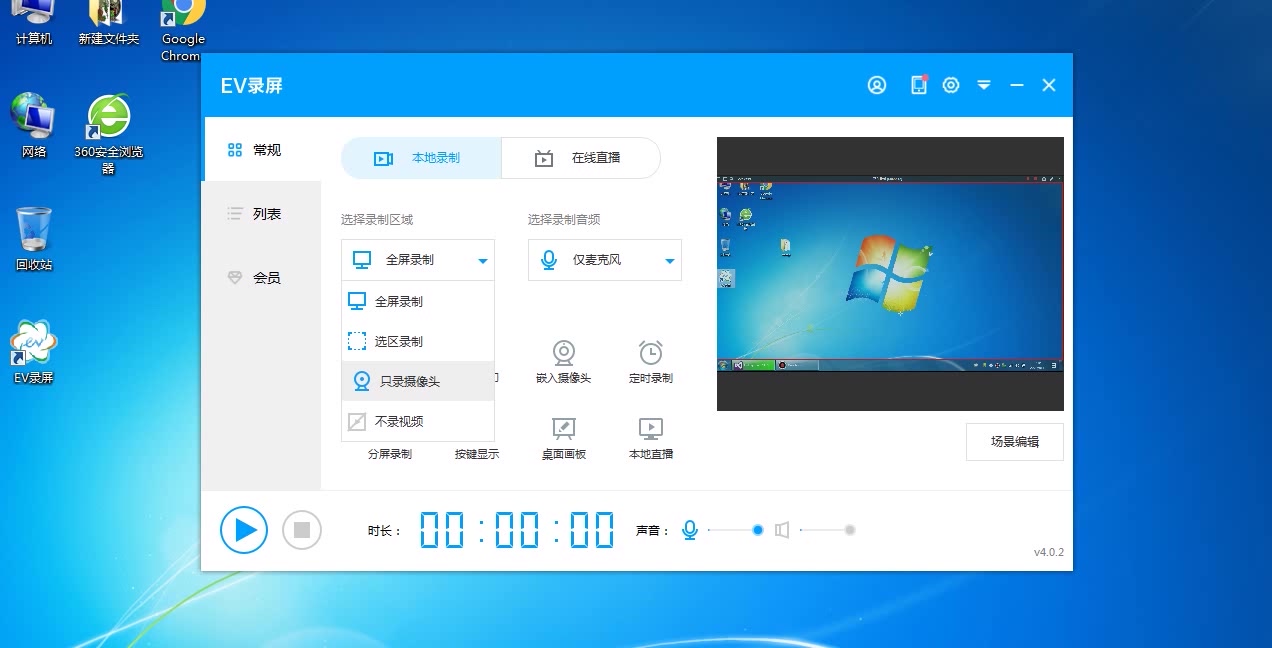Click the 分屏录制 label

point(390,454)
